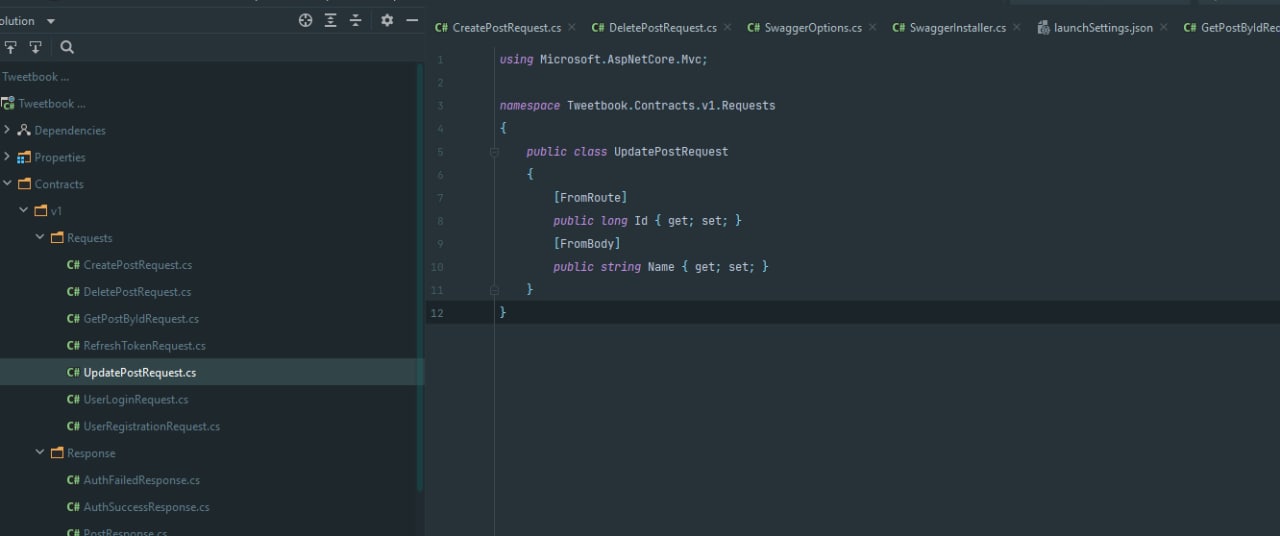
Task: Open the Solution view dropdown arrow
Action: (51, 21)
